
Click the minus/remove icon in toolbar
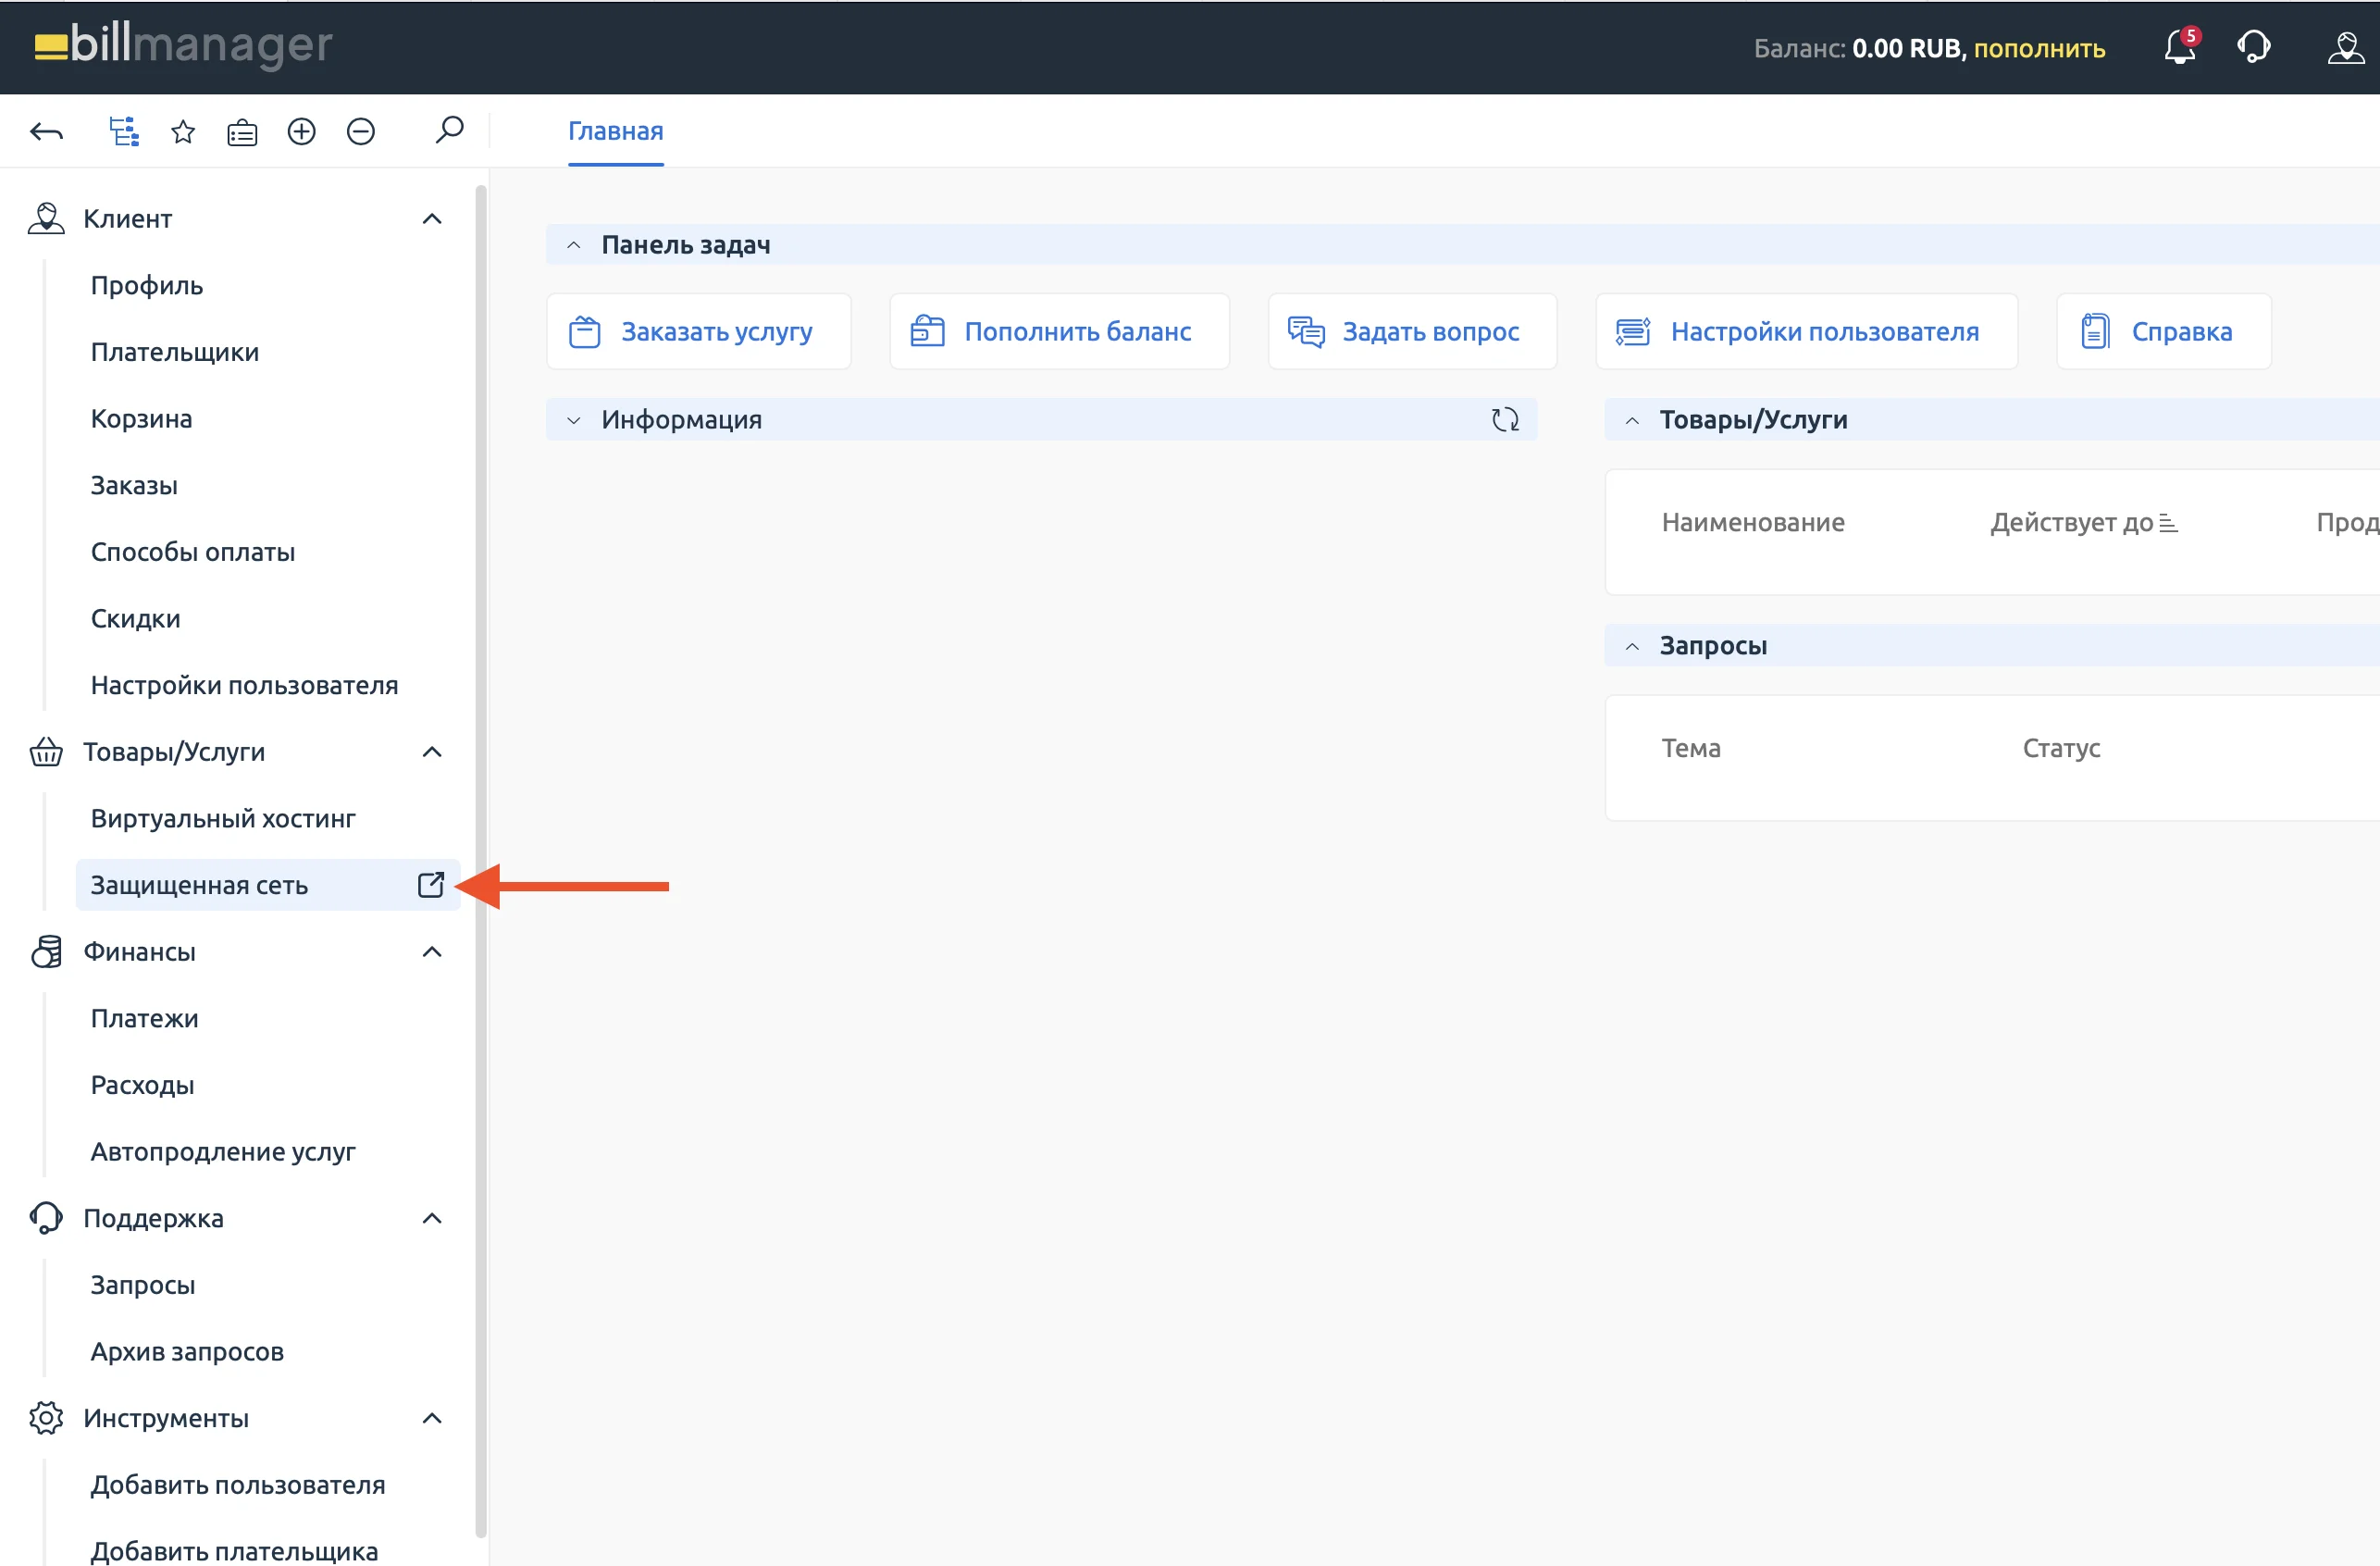356,130
